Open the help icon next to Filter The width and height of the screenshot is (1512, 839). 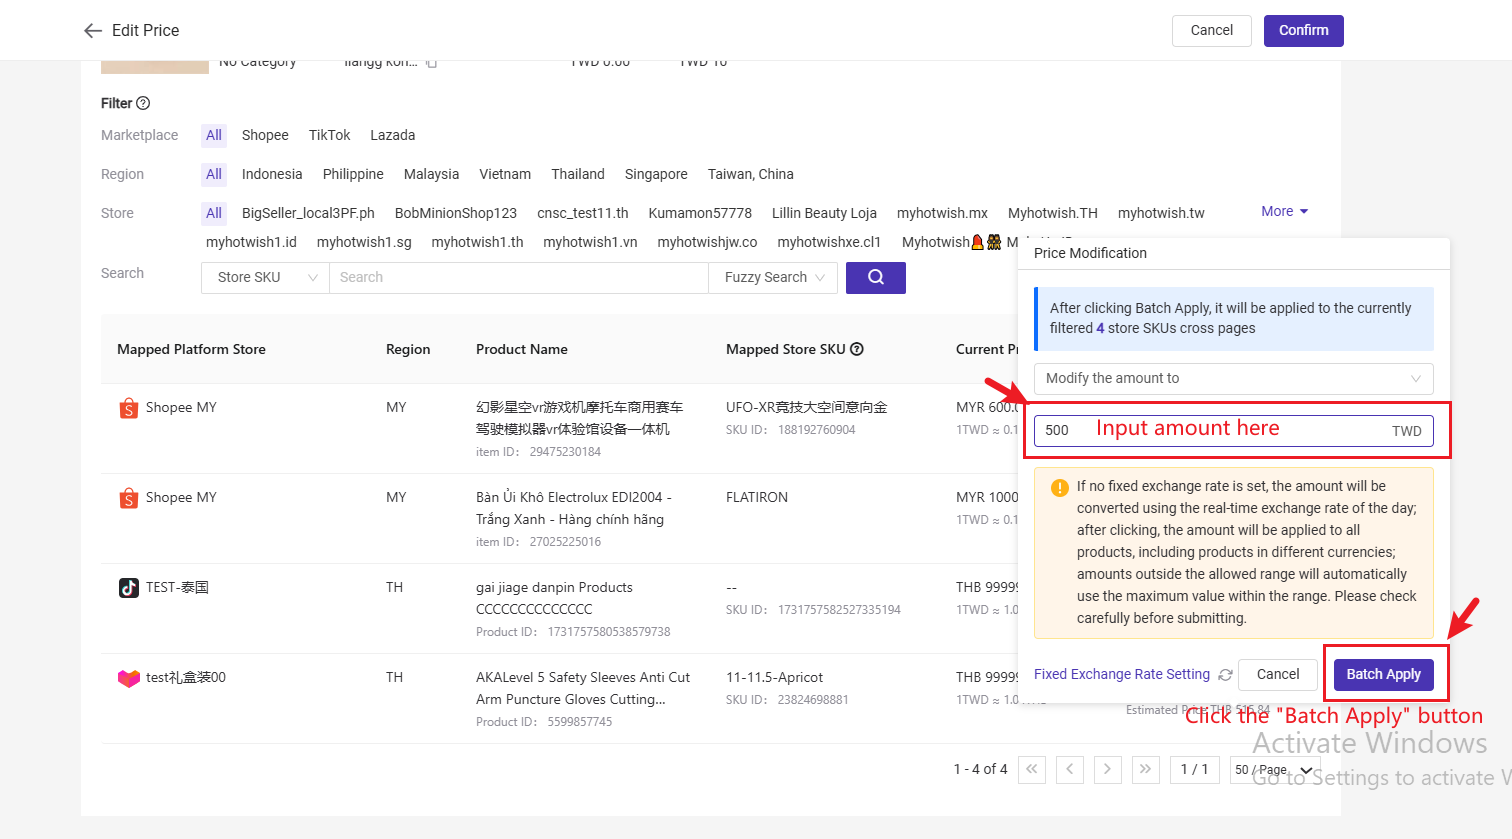click(142, 103)
